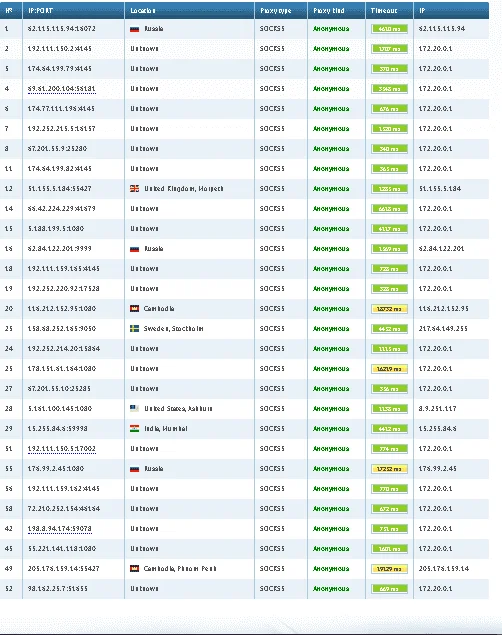Image resolution: width=502 pixels, height=635 pixels.
Task: Click the Russia flag in the 176.99.2.45 row
Action: coord(134,469)
